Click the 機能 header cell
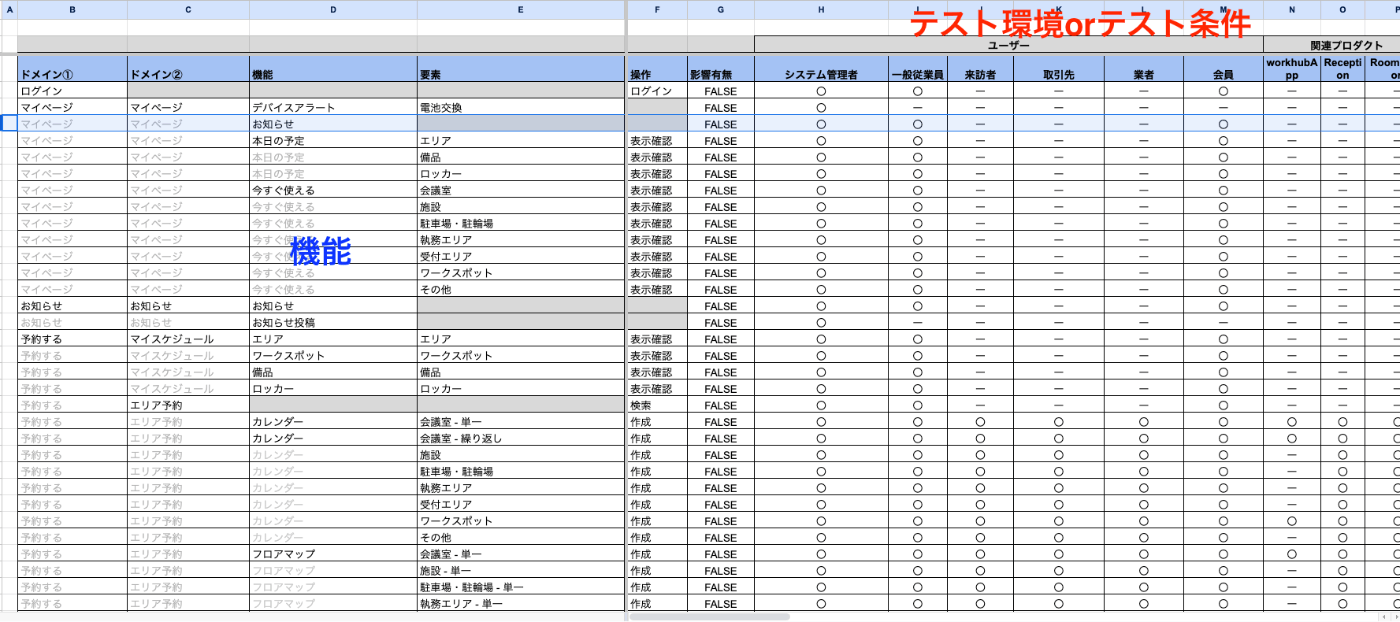Screen dimensions: 1400x622 click(333, 68)
